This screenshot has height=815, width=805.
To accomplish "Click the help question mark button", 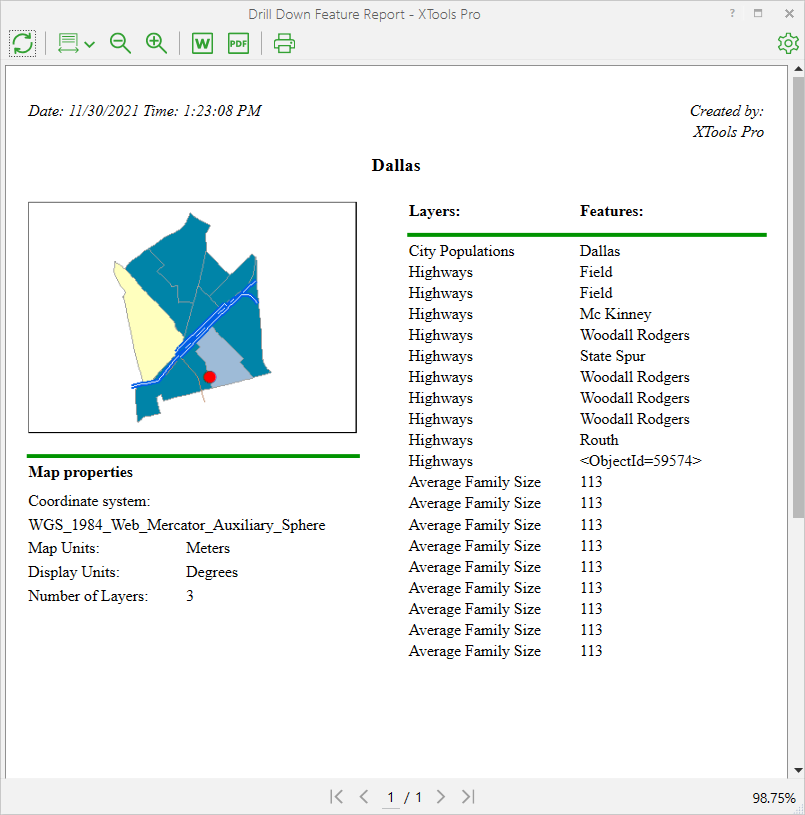I will (732, 14).
